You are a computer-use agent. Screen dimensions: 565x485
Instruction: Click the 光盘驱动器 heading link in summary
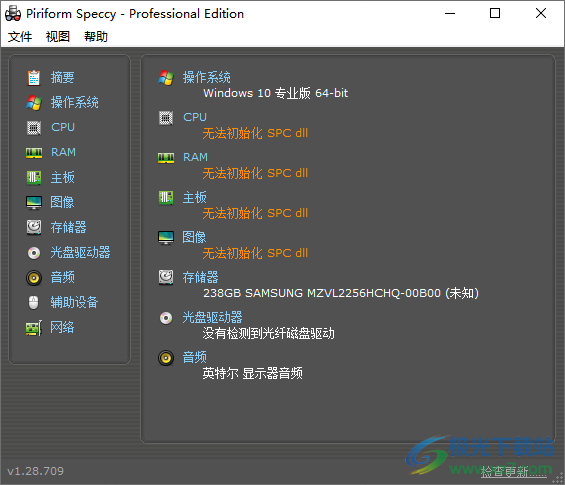[212, 317]
